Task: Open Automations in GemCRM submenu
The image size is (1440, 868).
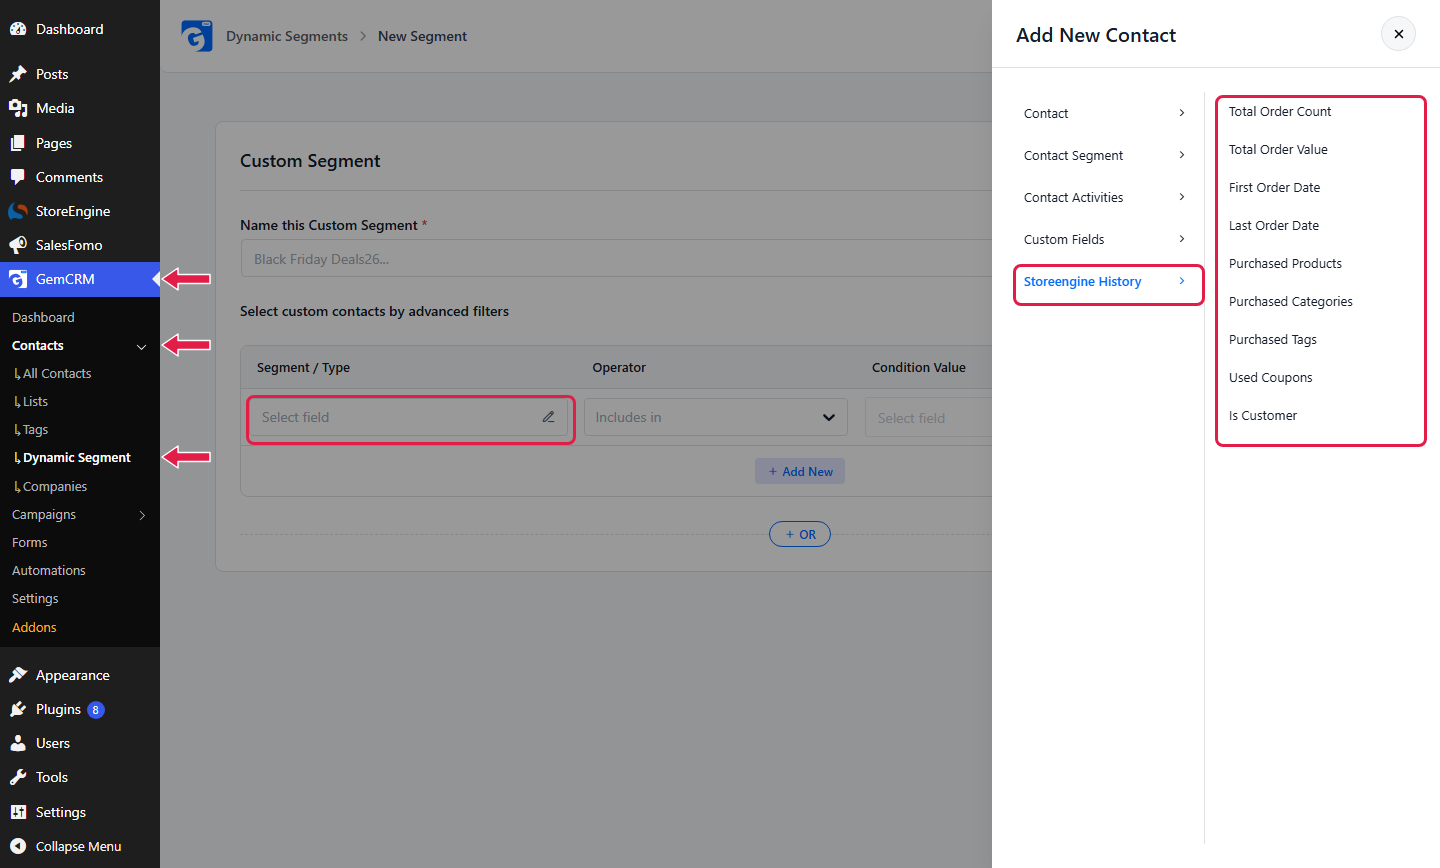Action: [49, 570]
